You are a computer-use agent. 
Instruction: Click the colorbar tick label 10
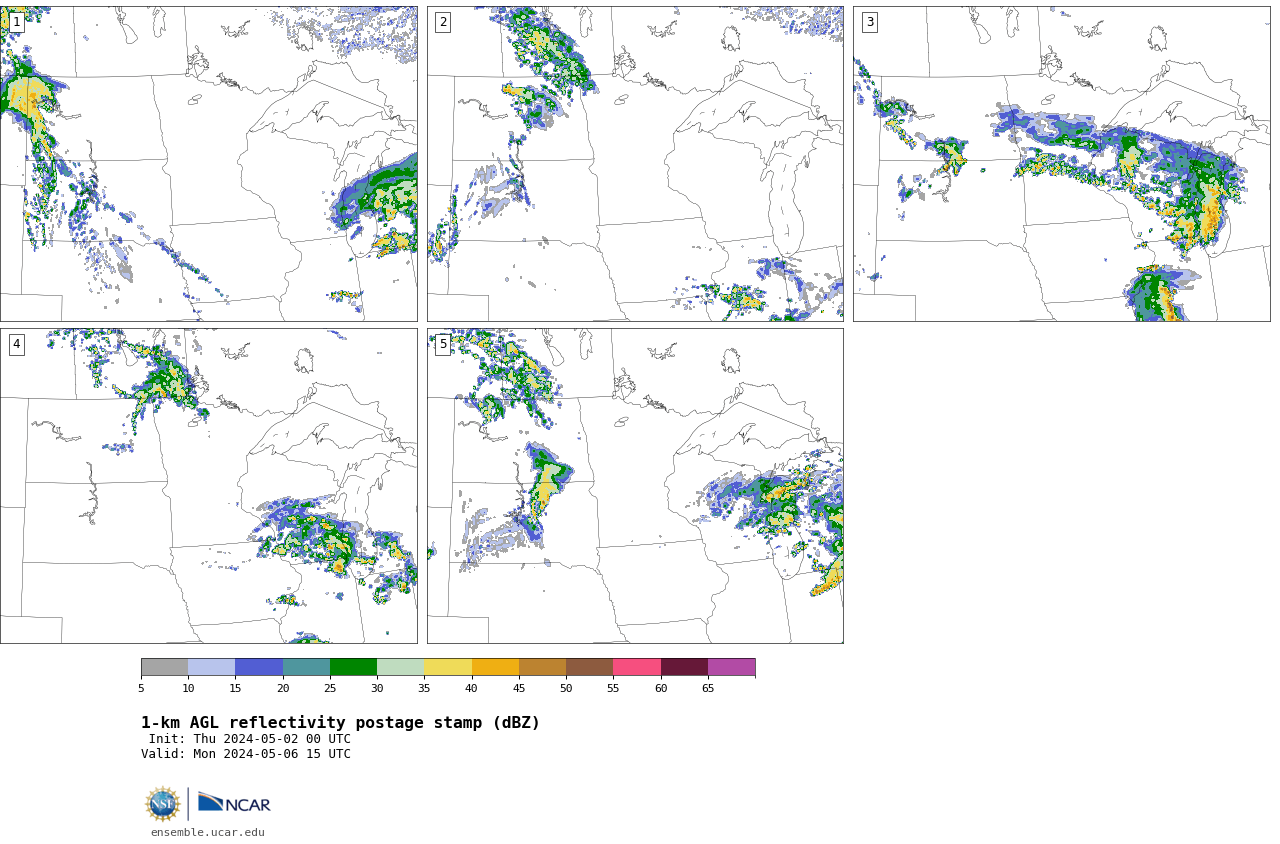pos(188,688)
